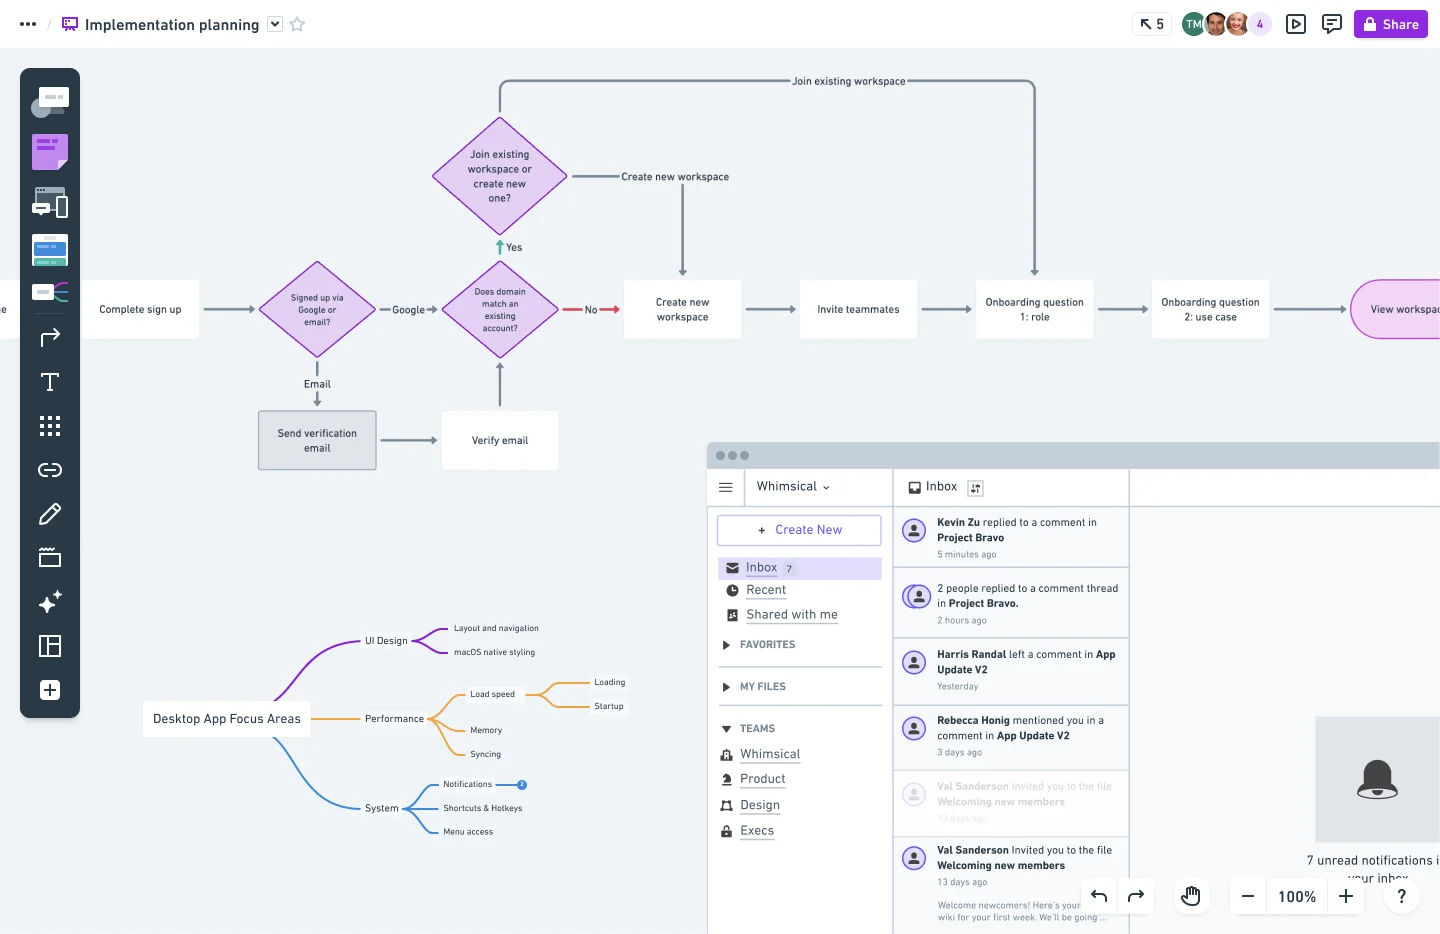
Task: Open the AI sparkle tool
Action: coord(49,602)
